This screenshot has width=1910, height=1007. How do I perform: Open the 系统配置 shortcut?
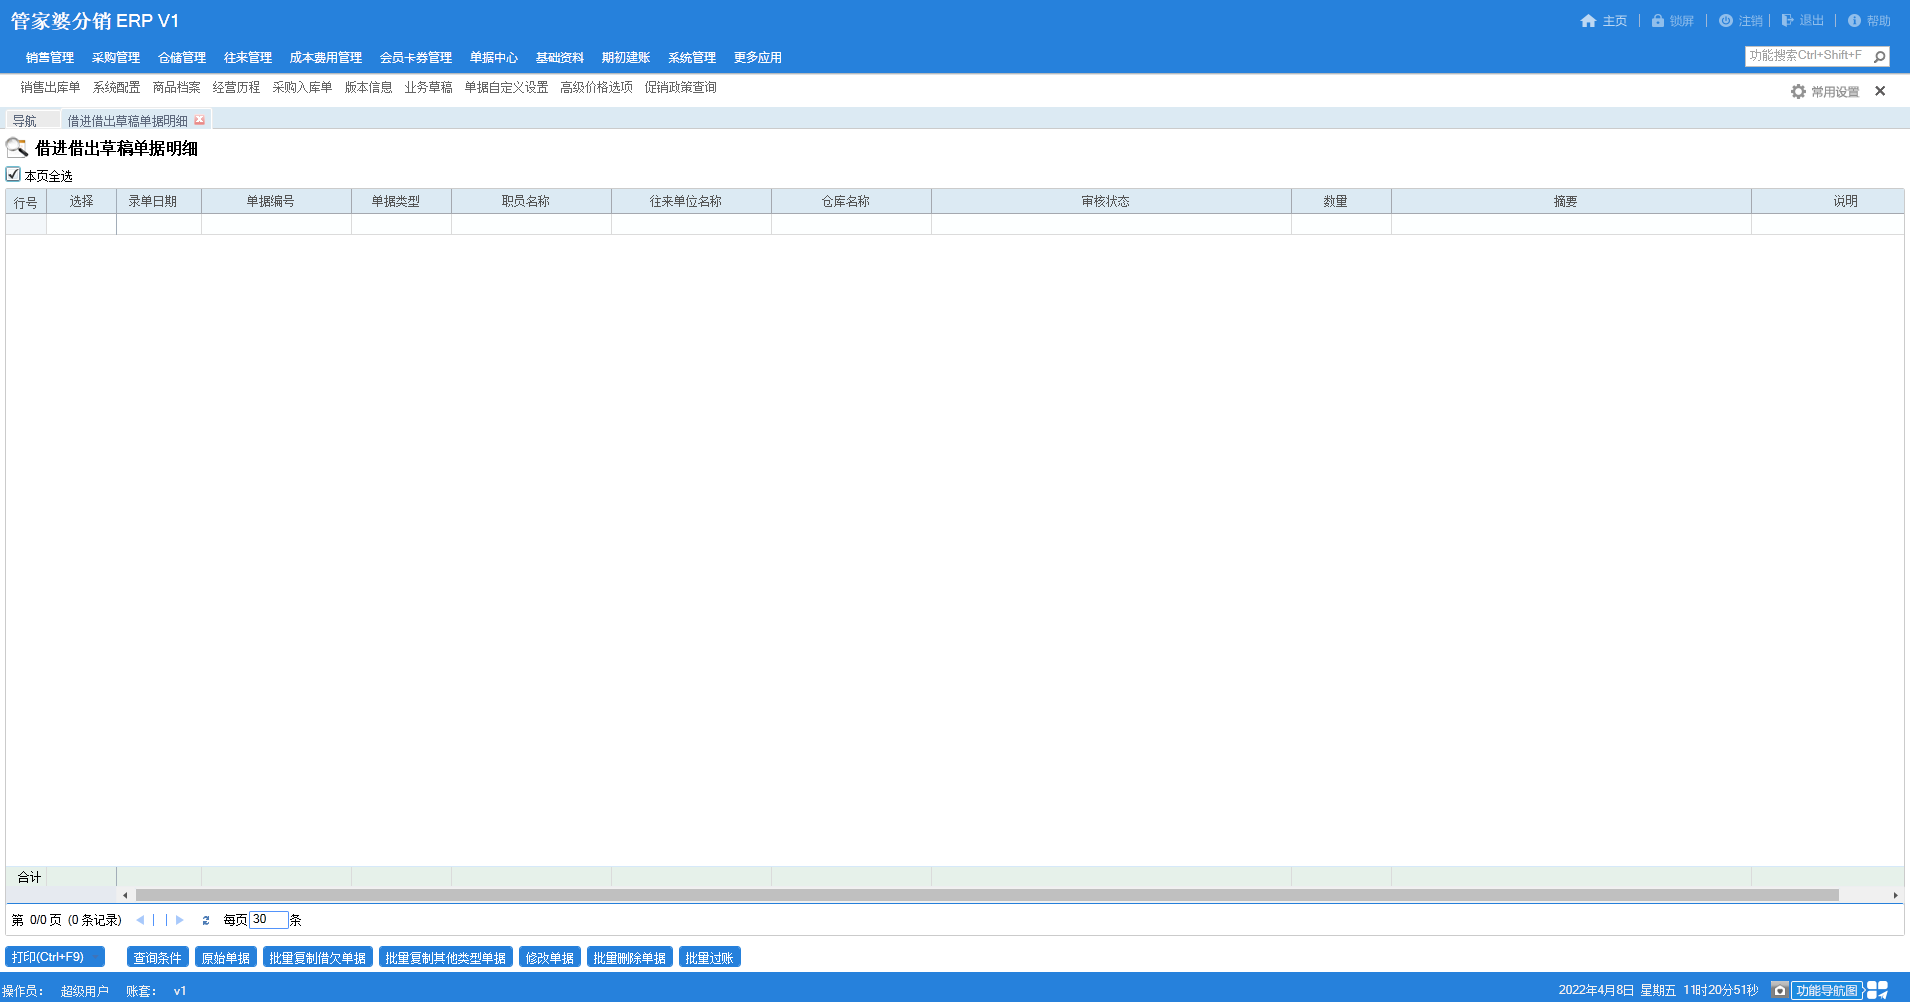(116, 88)
